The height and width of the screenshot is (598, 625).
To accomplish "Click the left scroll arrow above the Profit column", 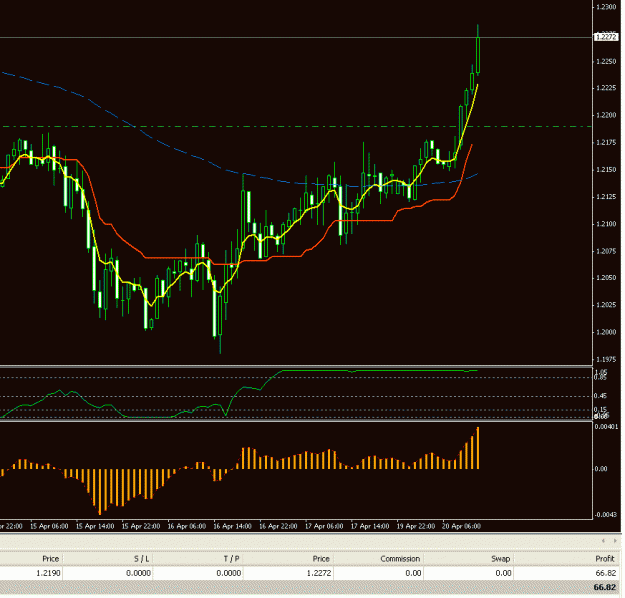I will coord(603,541).
